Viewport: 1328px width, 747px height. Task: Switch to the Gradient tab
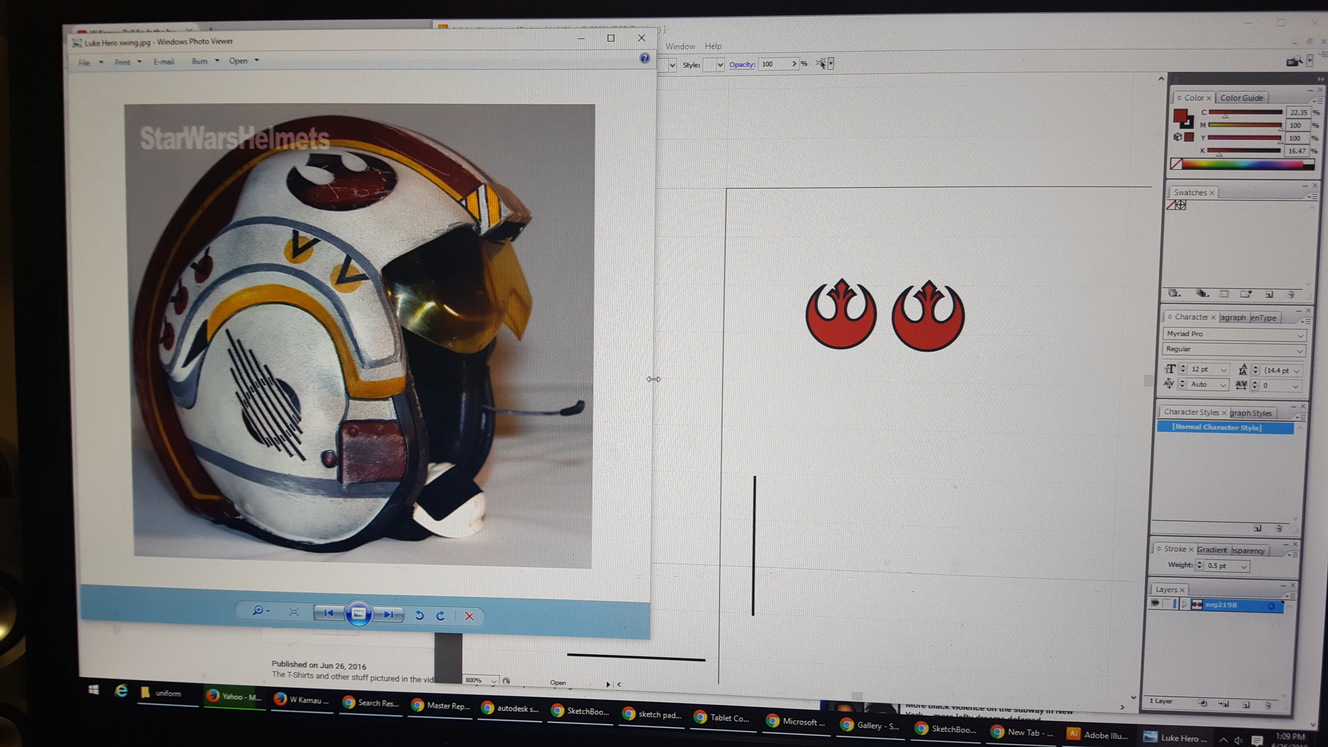pyautogui.click(x=1212, y=550)
